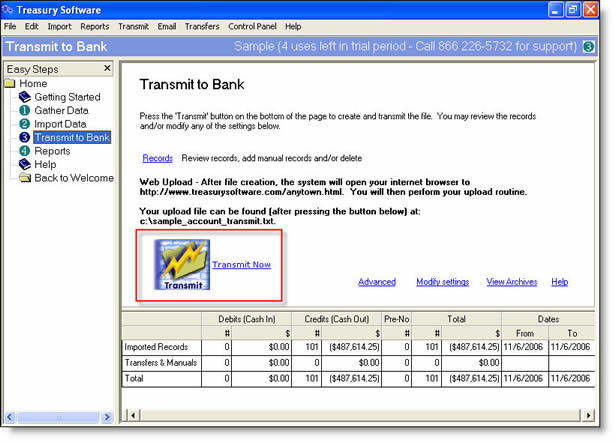The width and height of the screenshot is (616, 443).
Task: Click the Home folder icon
Action: (10, 83)
